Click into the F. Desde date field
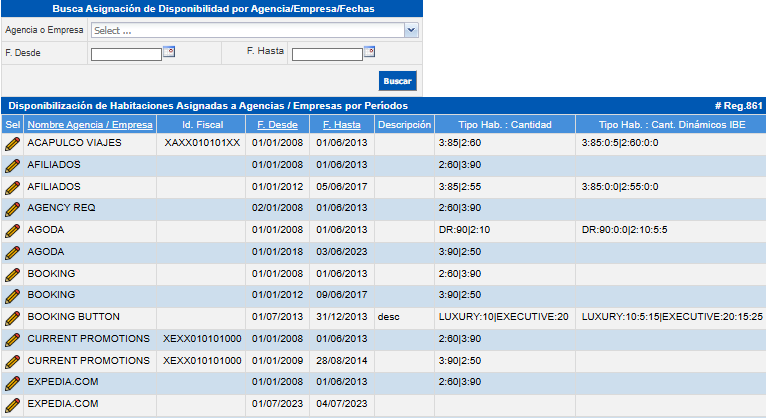This screenshot has width=766, height=418. 126,54
